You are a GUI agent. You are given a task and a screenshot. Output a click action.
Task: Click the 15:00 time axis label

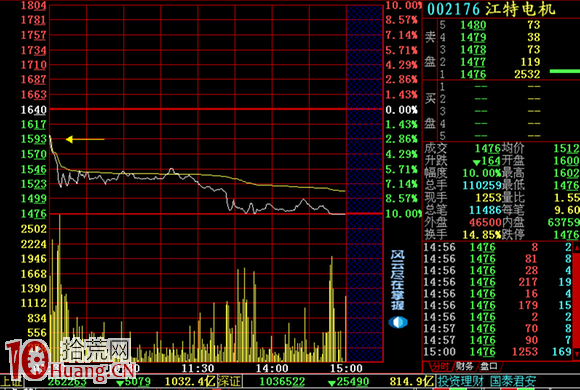tap(346, 368)
